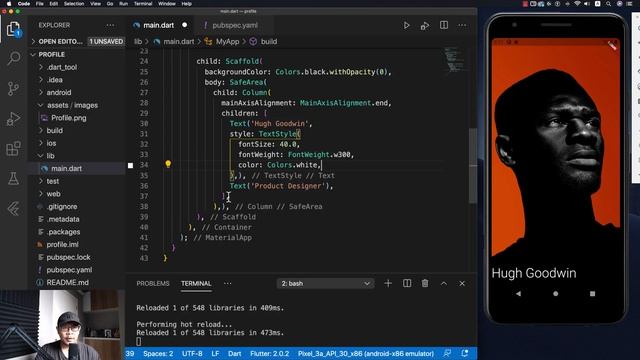This screenshot has height=360, width=640.
Task: Open the Extensions view
Action: coord(13,149)
